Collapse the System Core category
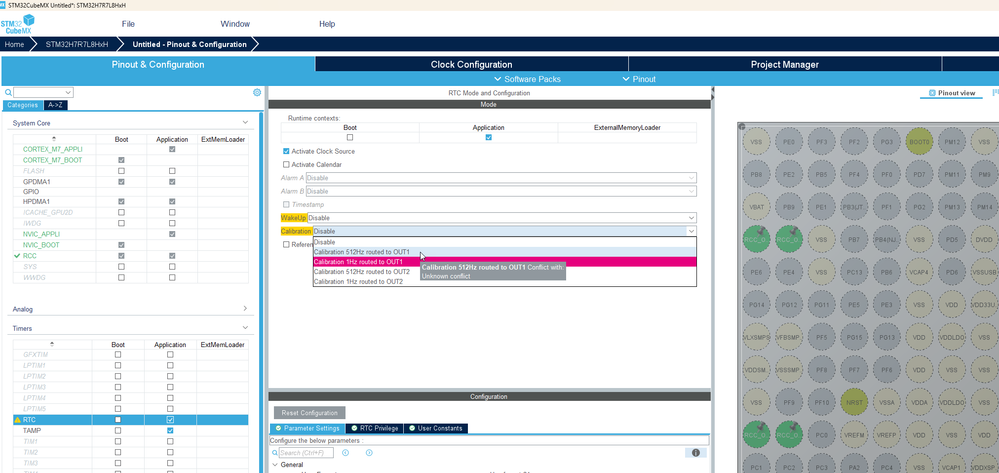The image size is (999, 473). [x=245, y=122]
